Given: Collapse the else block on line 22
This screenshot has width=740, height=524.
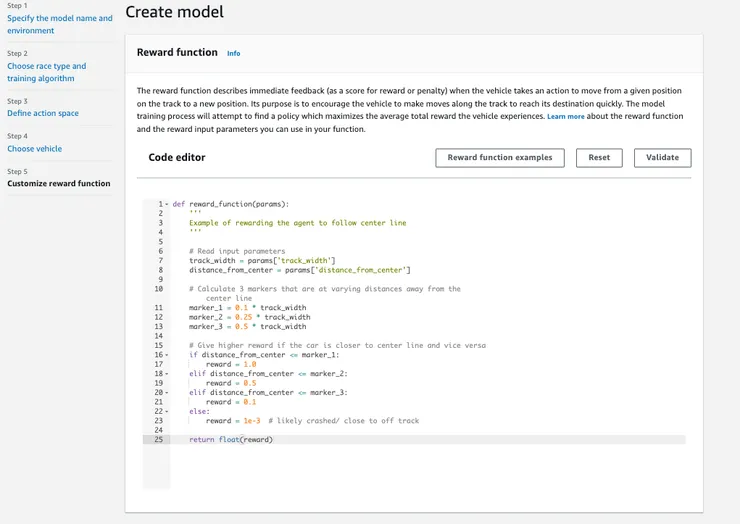Looking at the screenshot, I should coord(167,411).
